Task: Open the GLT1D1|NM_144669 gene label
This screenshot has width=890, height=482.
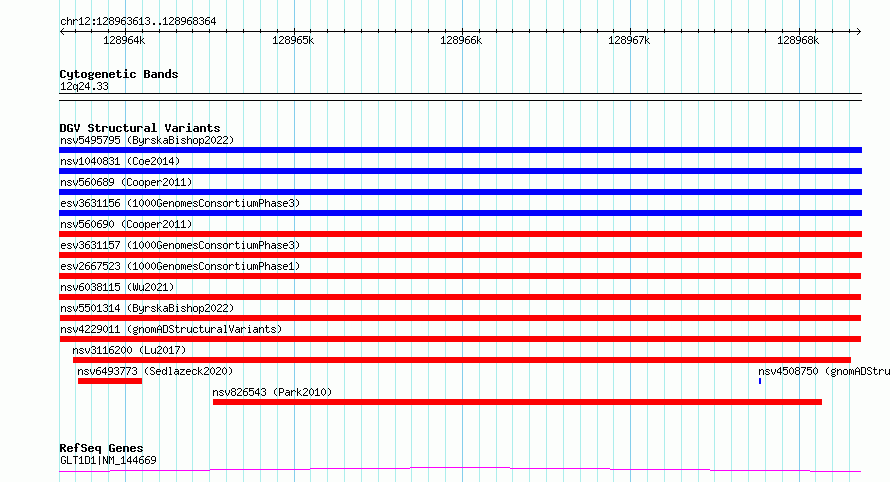Action: pos(108,460)
